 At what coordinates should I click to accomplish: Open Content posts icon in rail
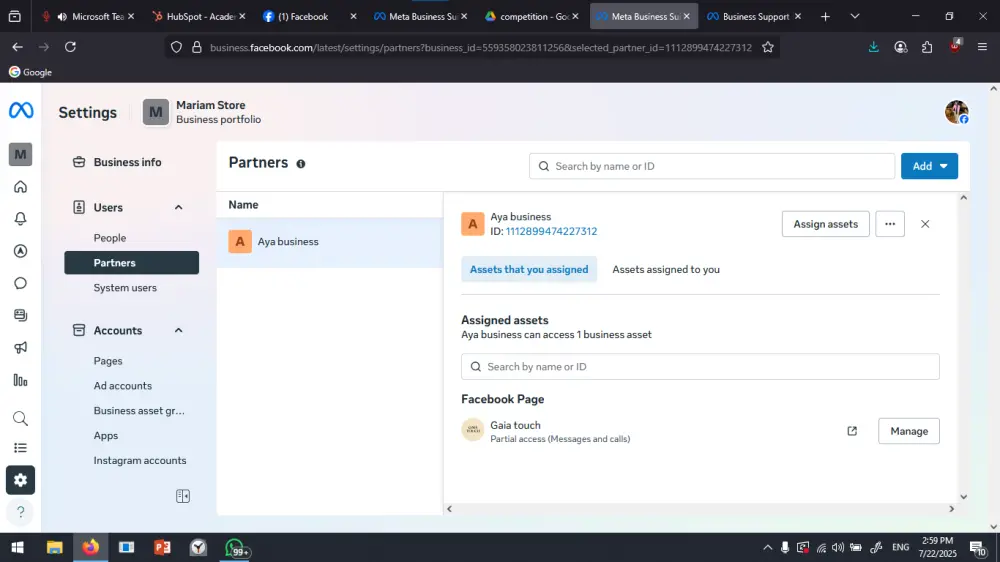pos(20,315)
